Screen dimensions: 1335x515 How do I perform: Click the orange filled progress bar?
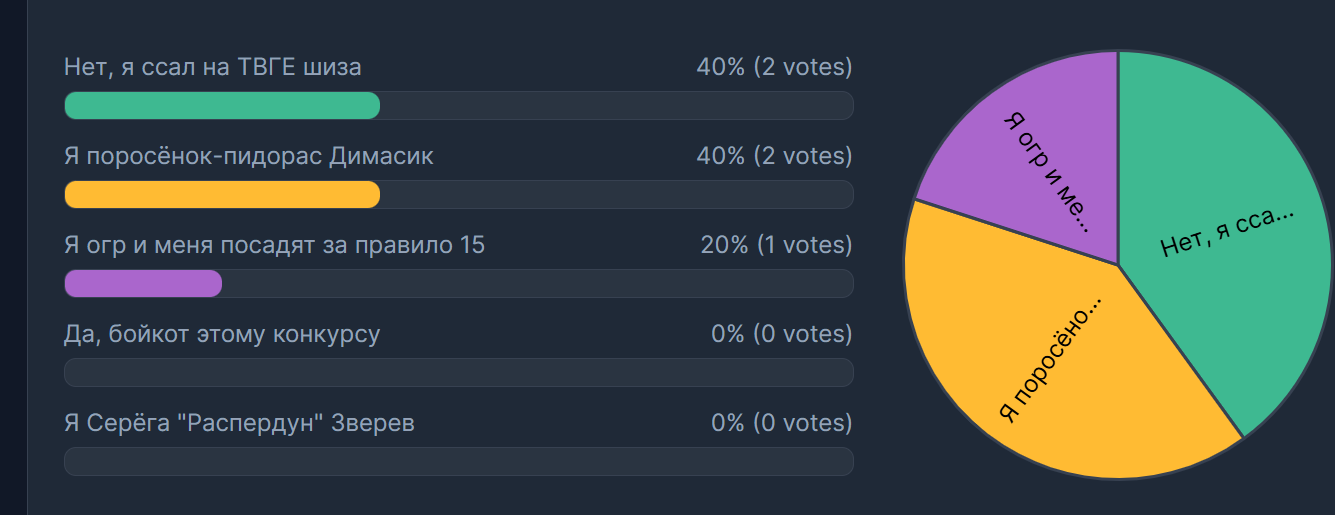tap(222, 194)
